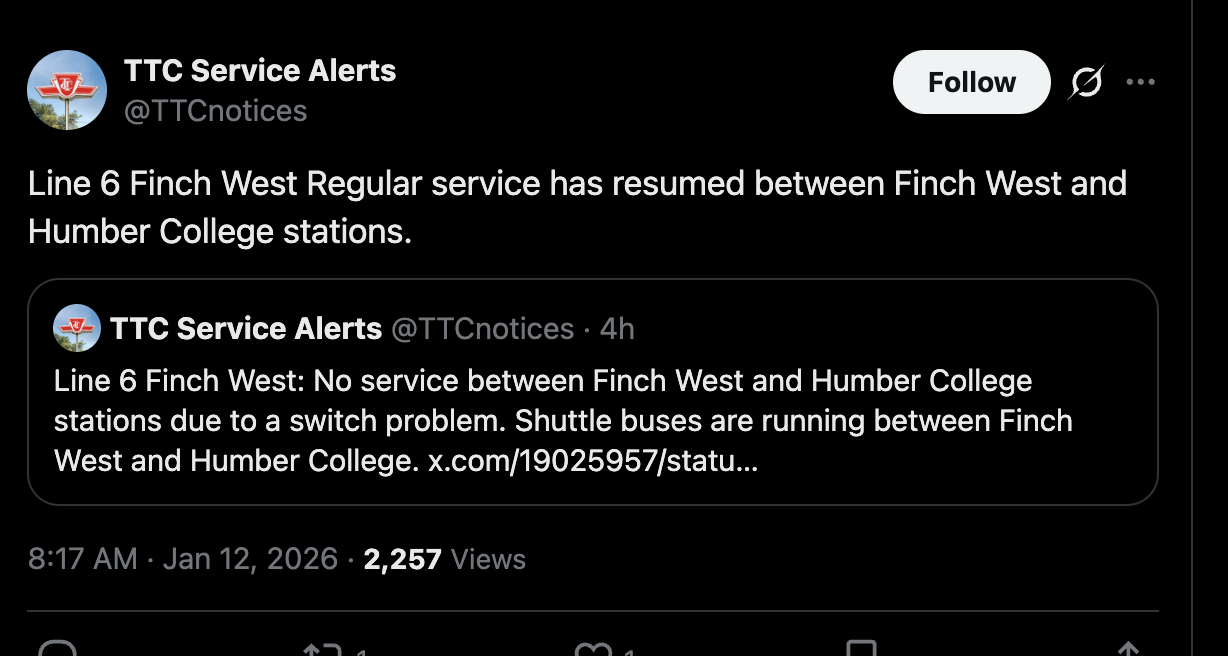1228x656 pixels.
Task: Click the TTC Service Alerts display name
Action: tap(260, 71)
